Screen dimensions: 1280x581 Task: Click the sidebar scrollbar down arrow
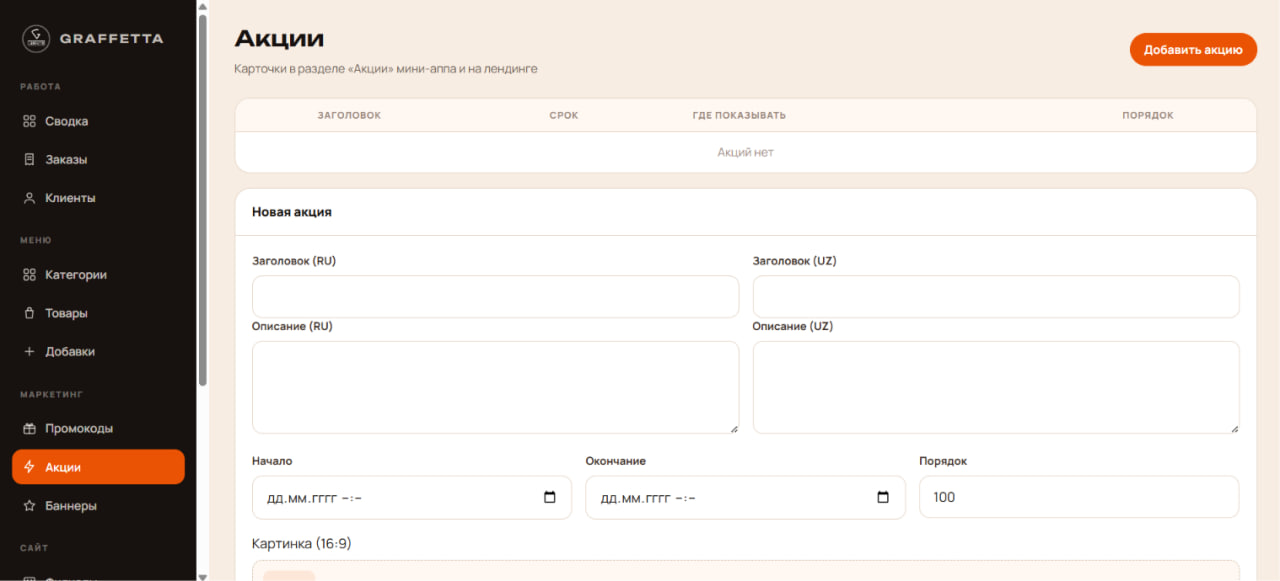(203, 575)
